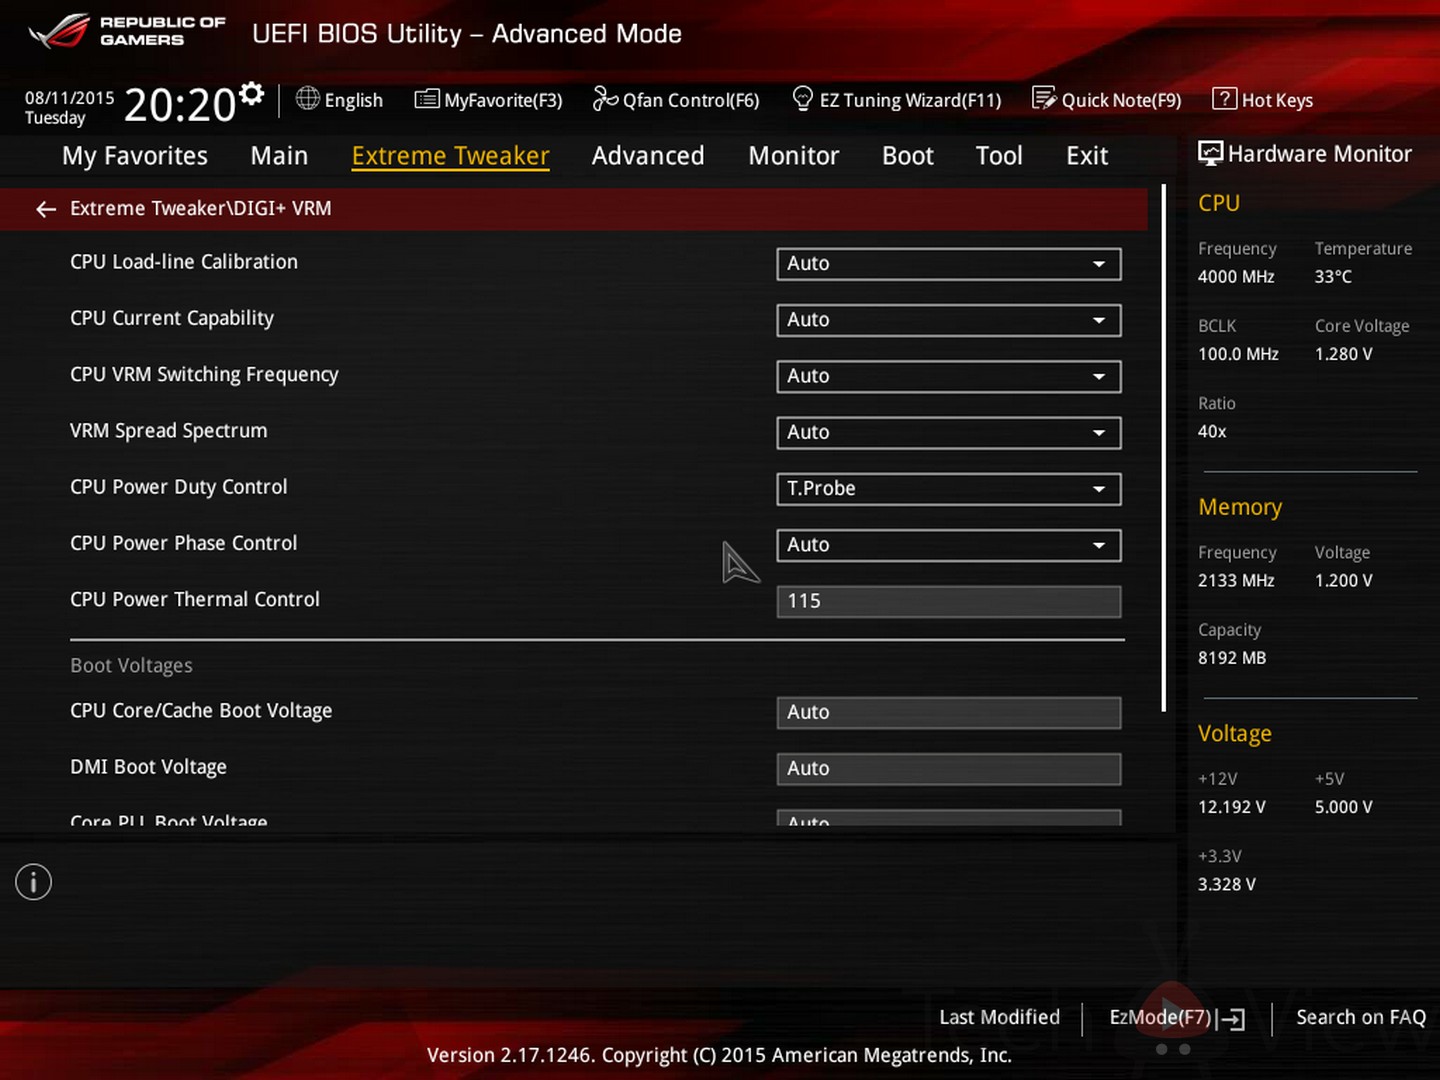Screen dimensions: 1440x1080
Task: Click CPU Power Thermal Control label
Action: click(195, 599)
